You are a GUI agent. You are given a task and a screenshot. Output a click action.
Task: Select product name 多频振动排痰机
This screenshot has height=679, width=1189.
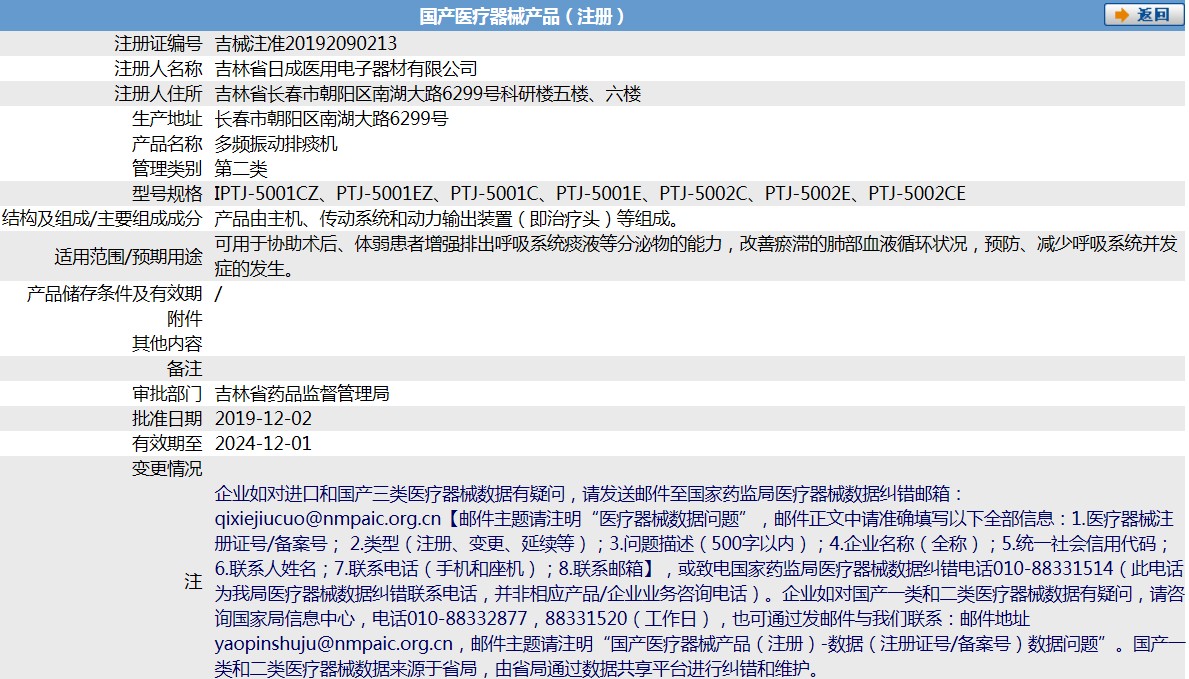click(x=276, y=144)
